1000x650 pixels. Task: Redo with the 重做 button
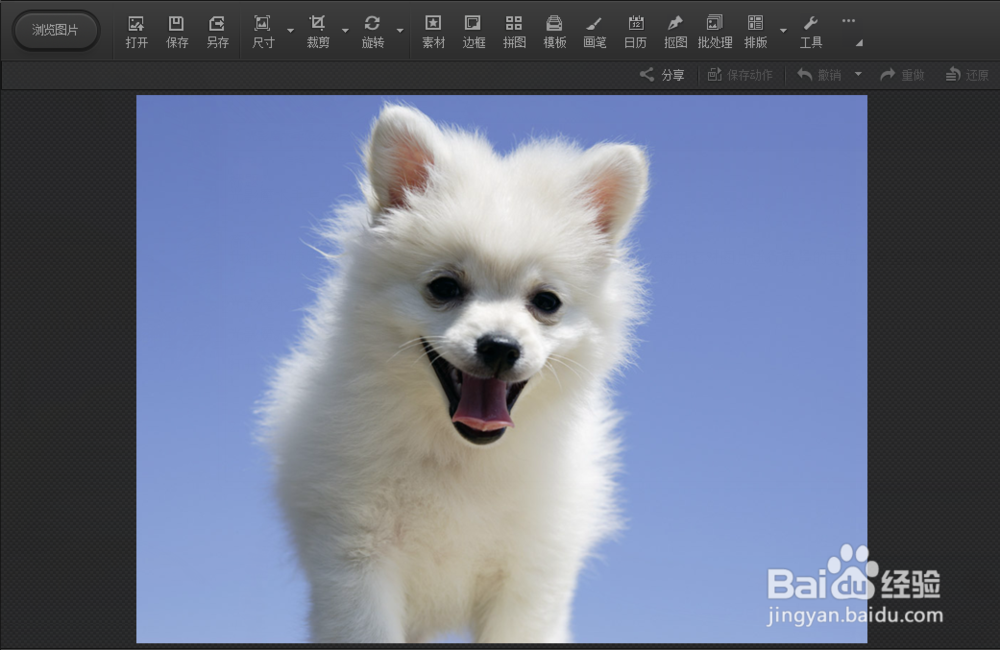pos(902,75)
